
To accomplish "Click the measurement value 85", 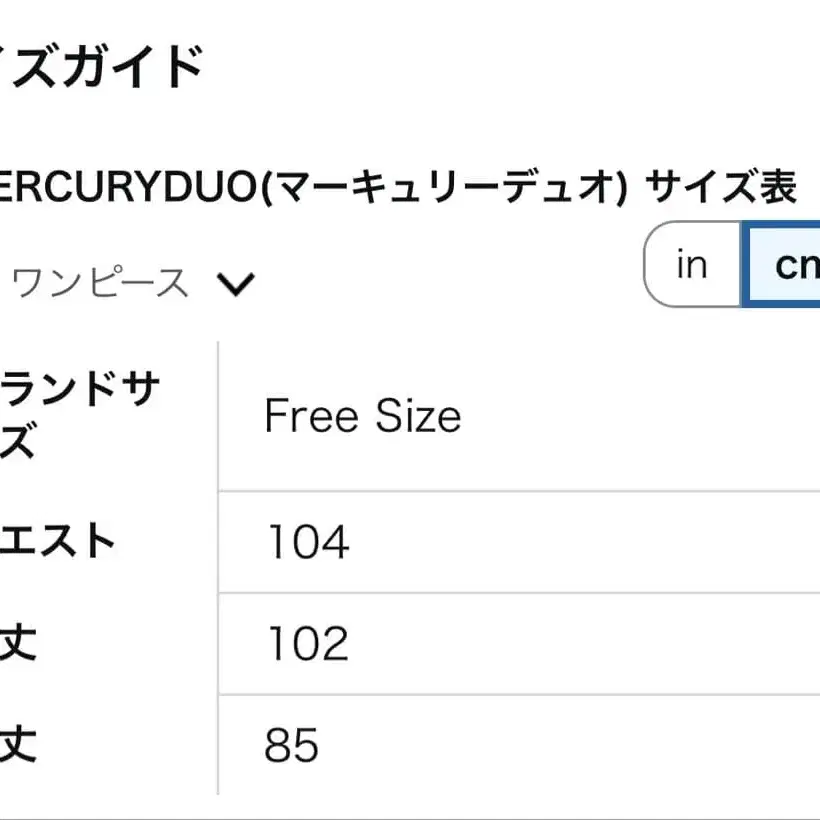I will (292, 746).
